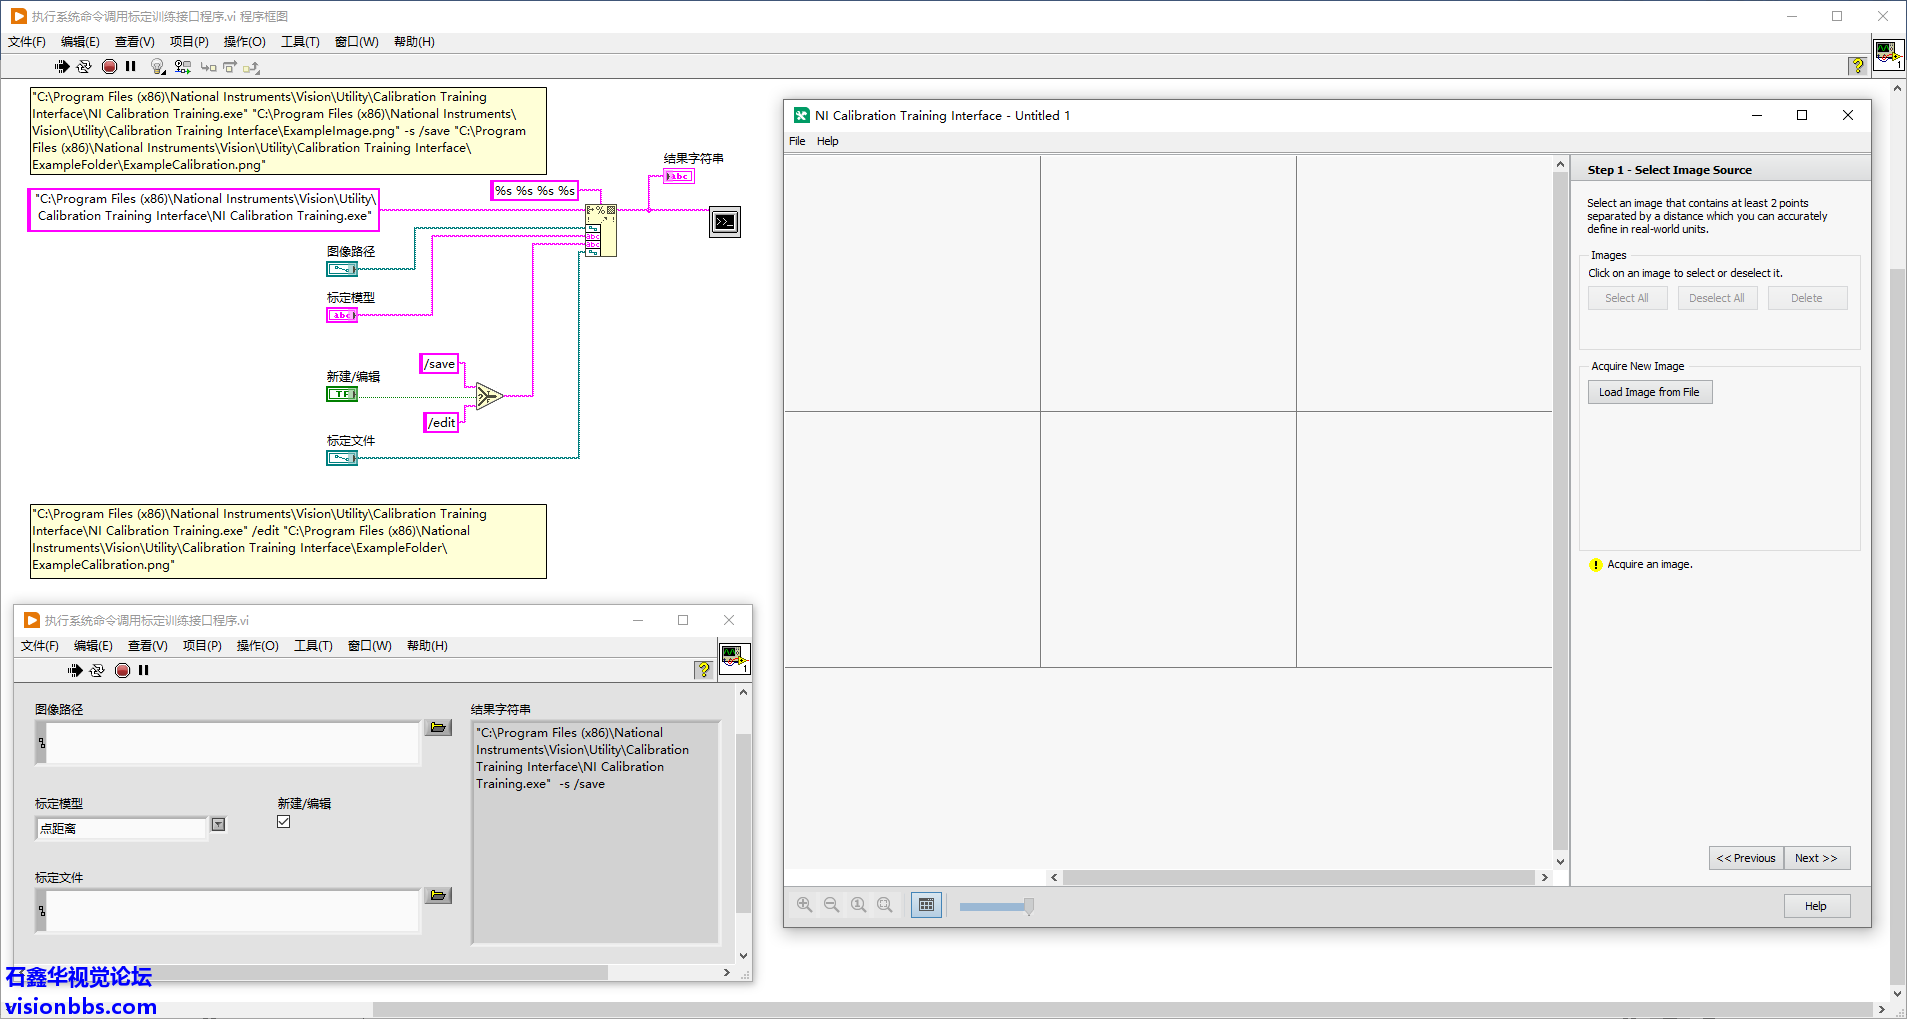Click the << Previous button

1746,858
